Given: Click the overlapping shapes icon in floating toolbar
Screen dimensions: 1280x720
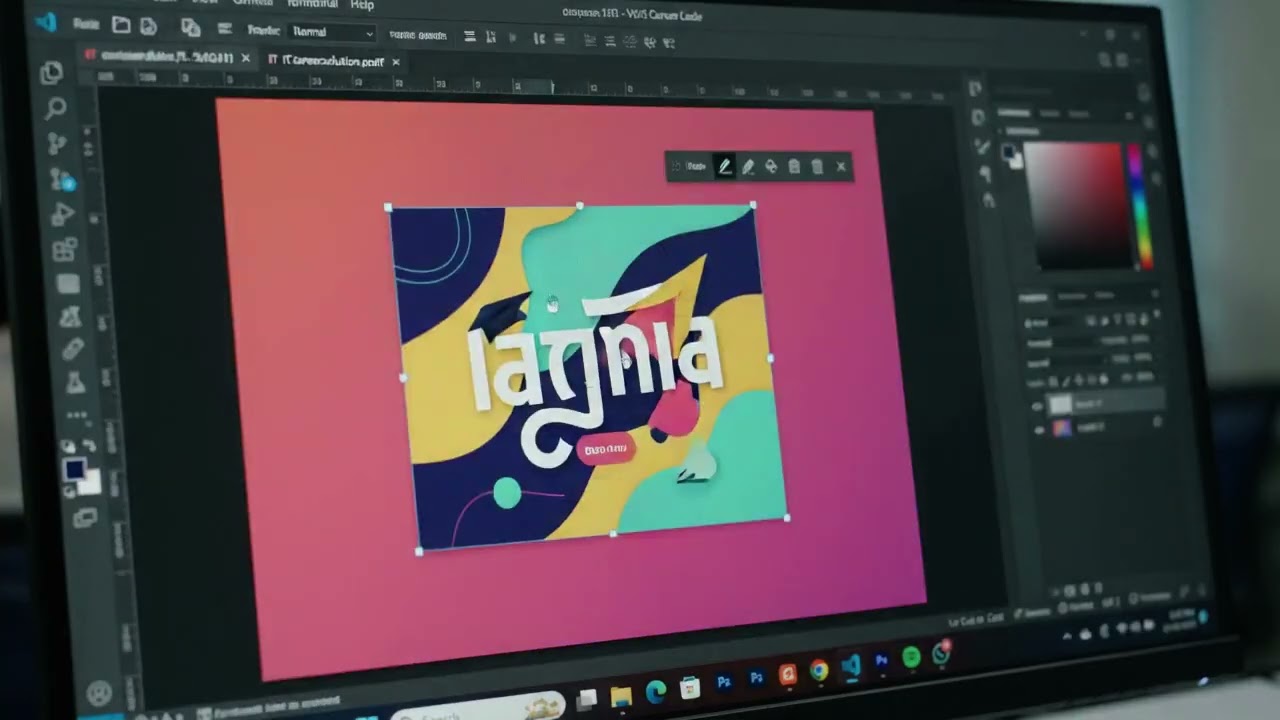Looking at the screenshot, I should (770, 167).
